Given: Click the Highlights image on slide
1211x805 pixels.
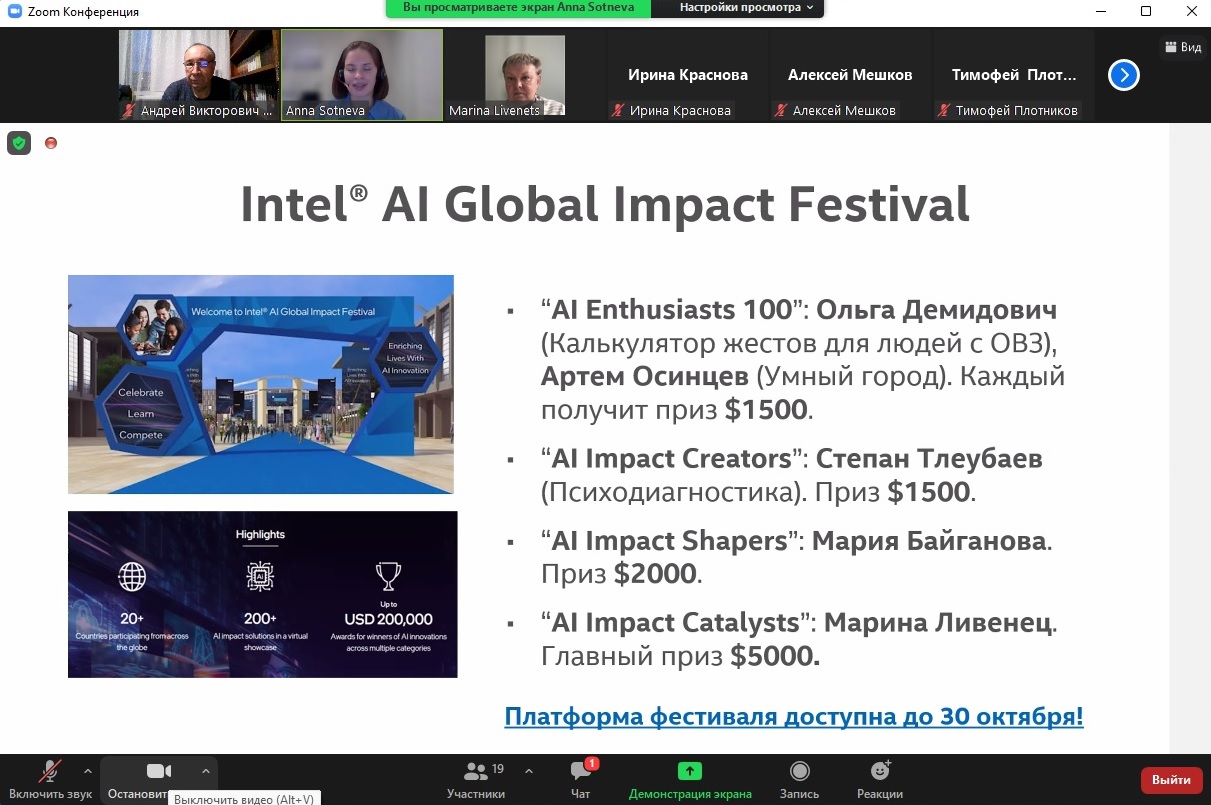Looking at the screenshot, I should 263,595.
